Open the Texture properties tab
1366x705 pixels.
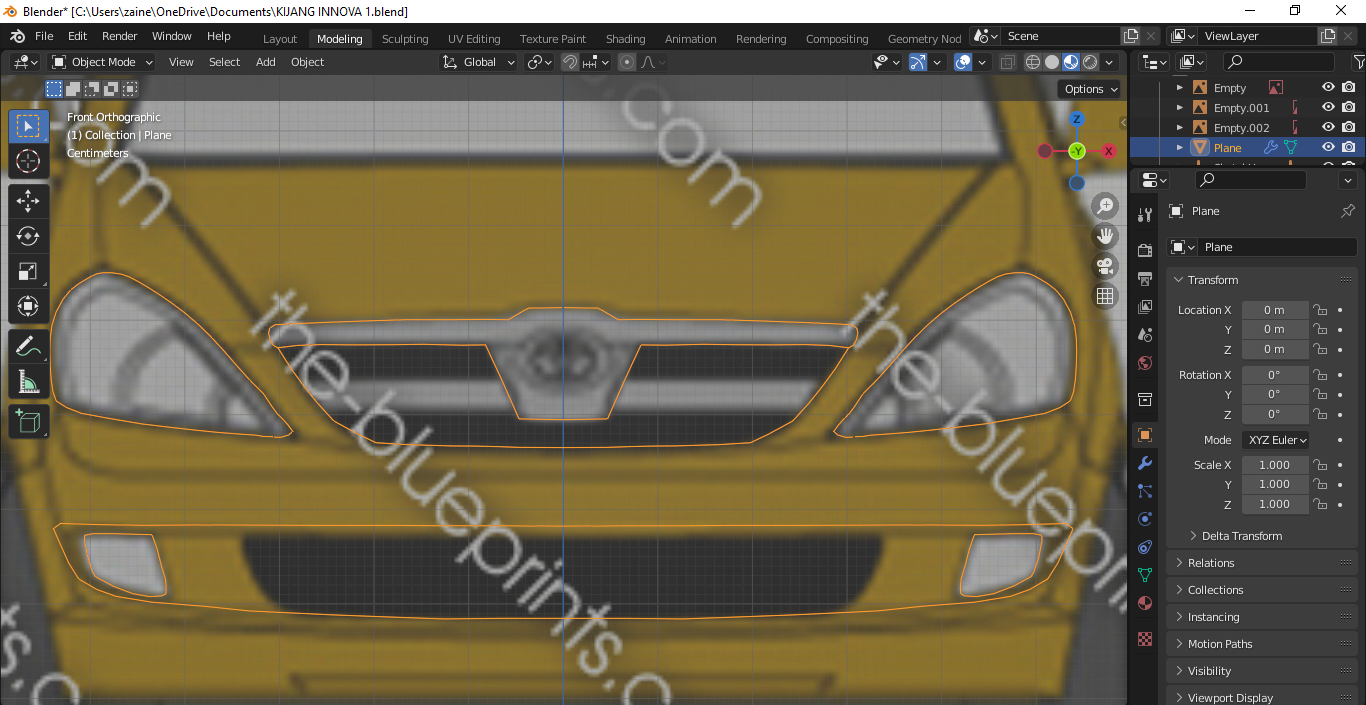[x=1145, y=639]
